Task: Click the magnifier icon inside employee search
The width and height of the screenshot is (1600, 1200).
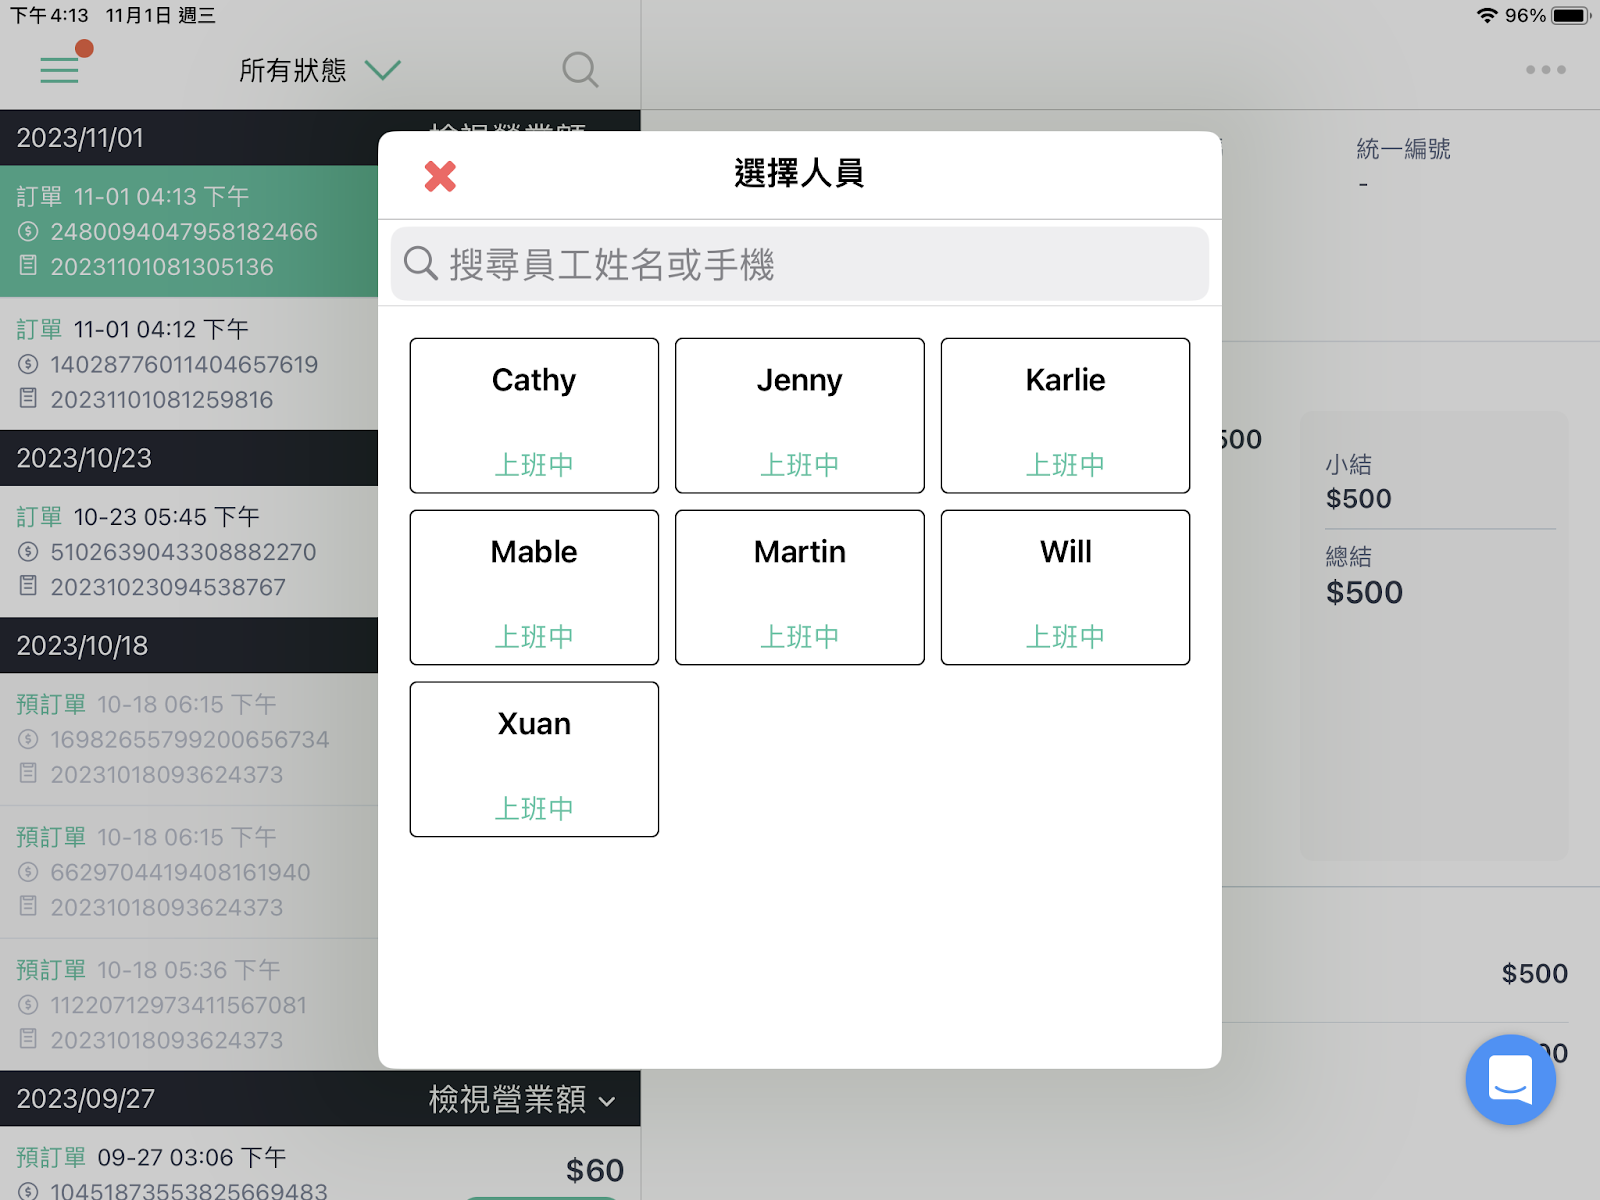Action: point(421,263)
